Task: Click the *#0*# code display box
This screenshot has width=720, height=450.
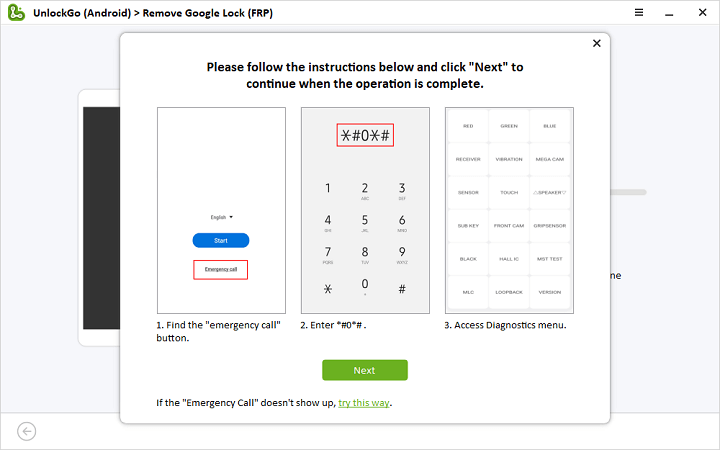Action: [365, 136]
